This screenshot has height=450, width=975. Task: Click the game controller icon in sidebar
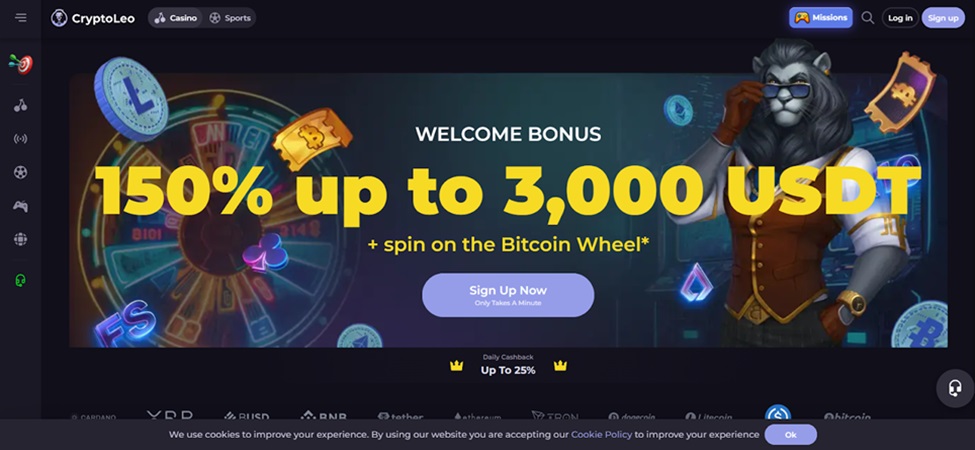point(20,206)
